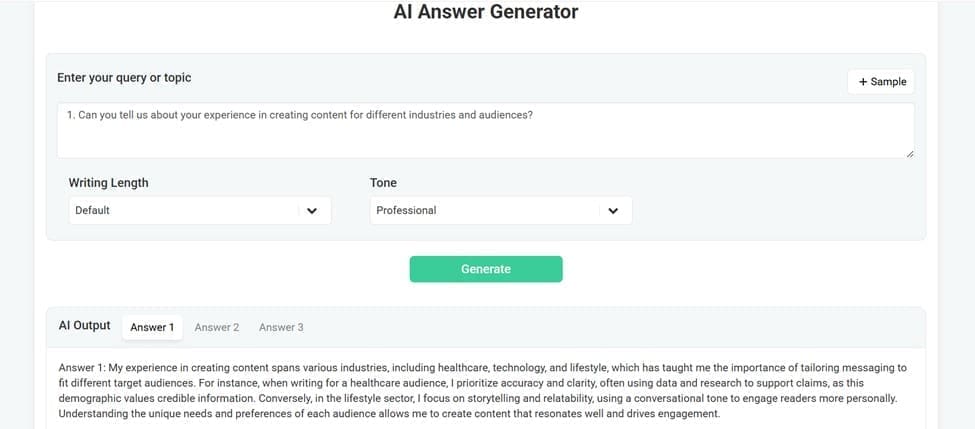Click the question text inside query box
The image size is (975, 429).
[x=300, y=115]
